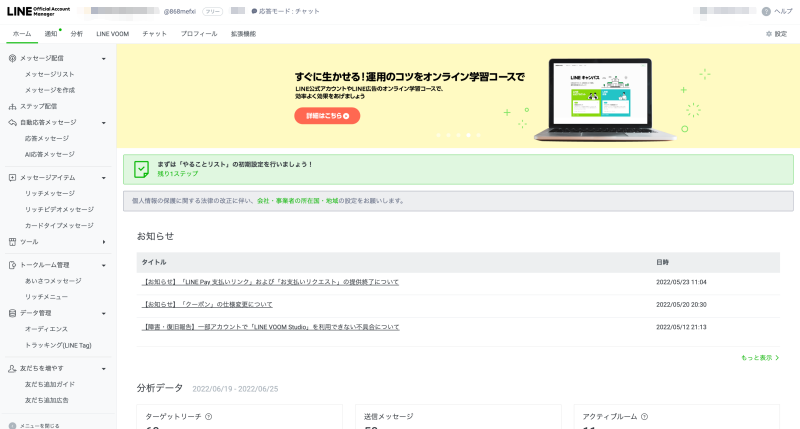The width and height of the screenshot is (800, 429).
Task: Collapse the トークルーム管理 section arrow
Action: (x=103, y=266)
